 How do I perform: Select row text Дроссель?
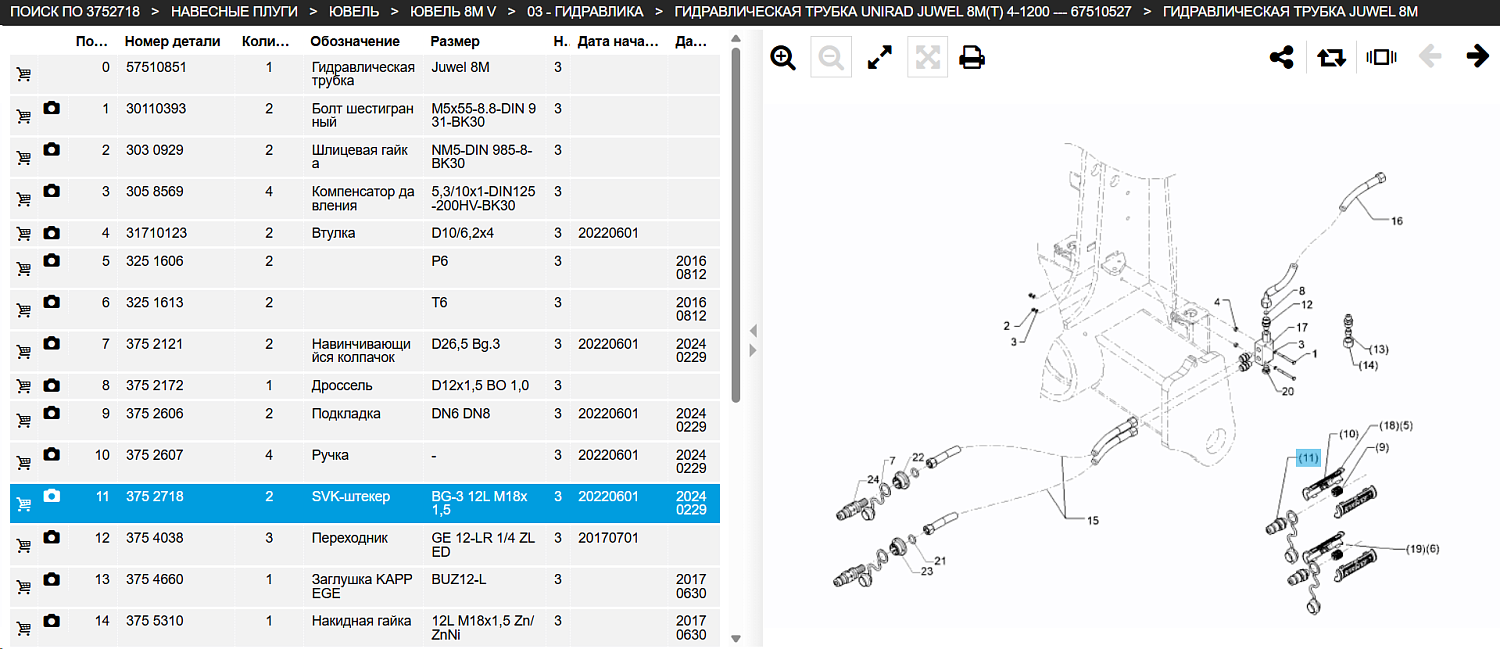click(342, 385)
